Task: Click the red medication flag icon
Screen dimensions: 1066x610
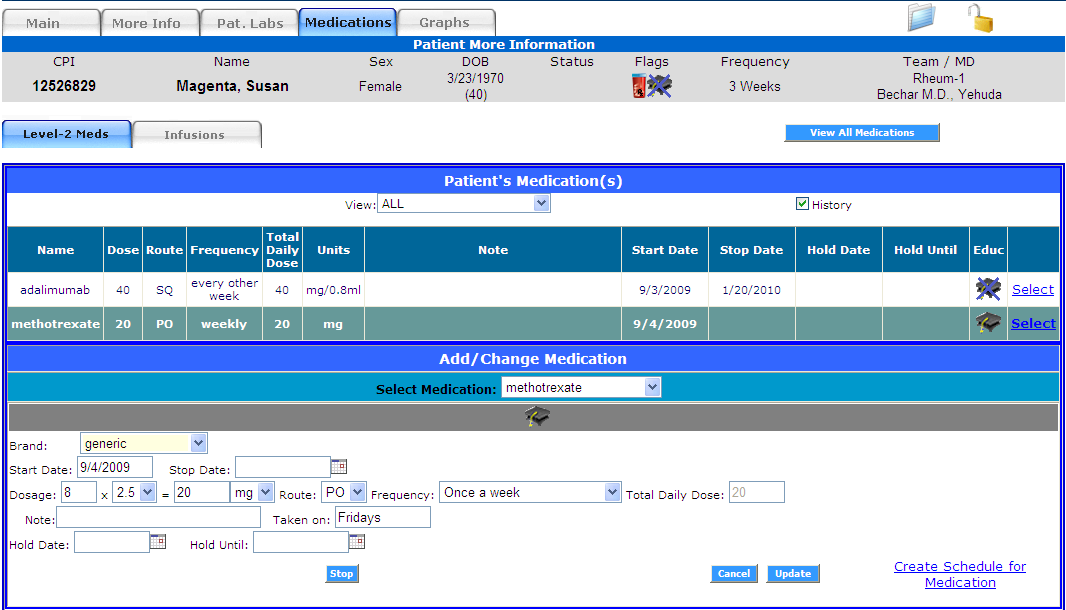Action: pos(639,86)
